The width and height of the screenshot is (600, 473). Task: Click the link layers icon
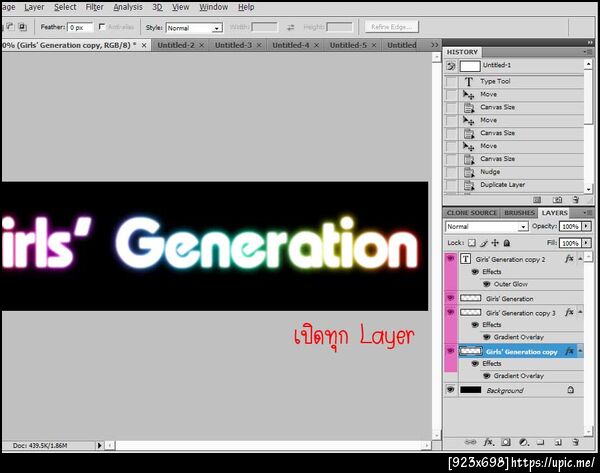tap(470, 442)
